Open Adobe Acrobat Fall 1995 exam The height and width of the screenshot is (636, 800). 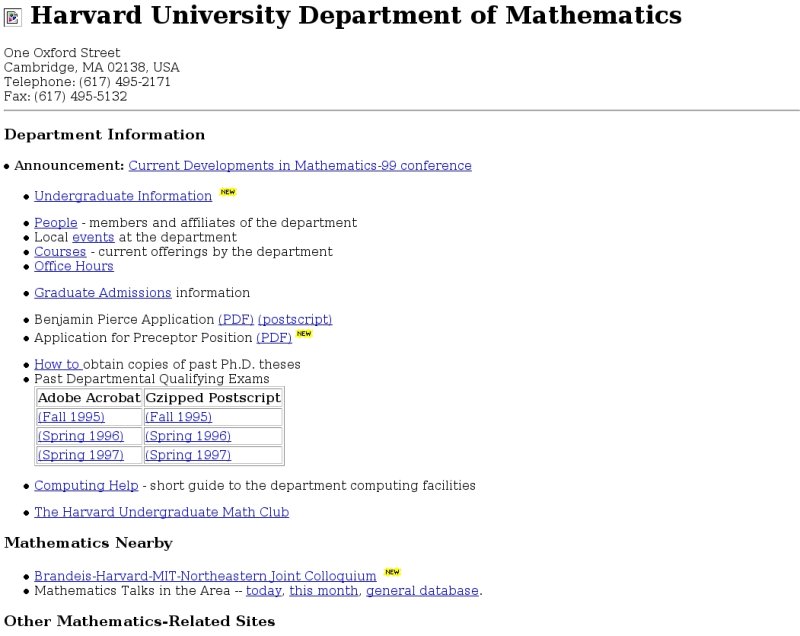[x=71, y=417]
